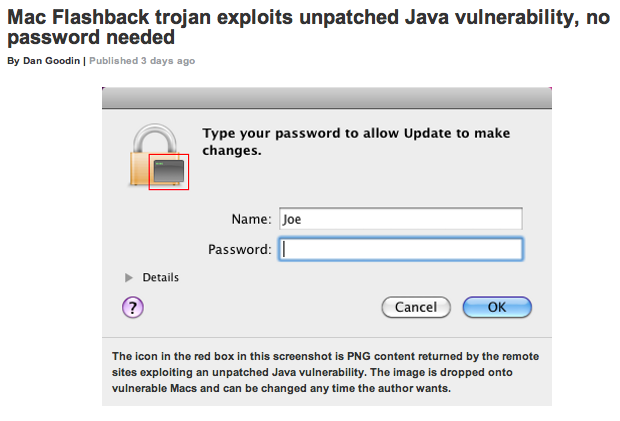The image size is (620, 421).
Task: Click the Details label text
Action: coord(161,277)
